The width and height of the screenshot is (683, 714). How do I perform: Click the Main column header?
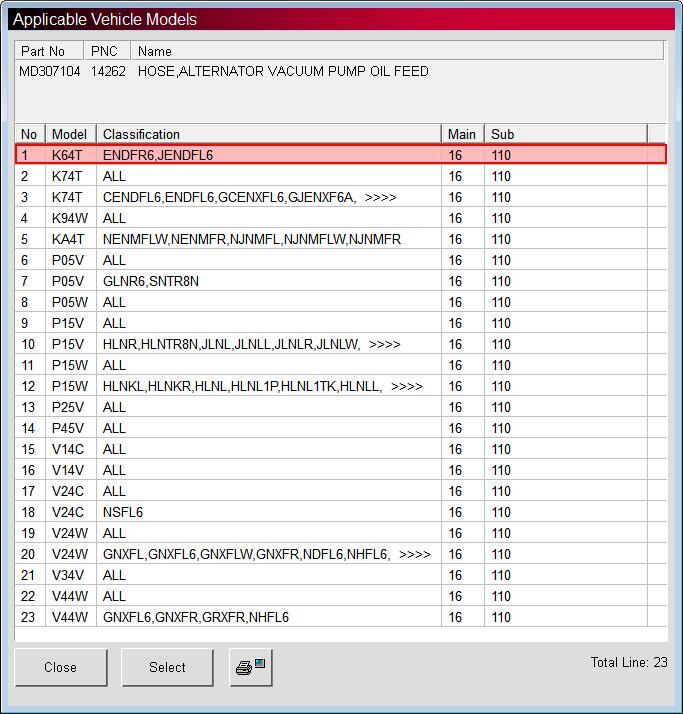click(x=463, y=134)
